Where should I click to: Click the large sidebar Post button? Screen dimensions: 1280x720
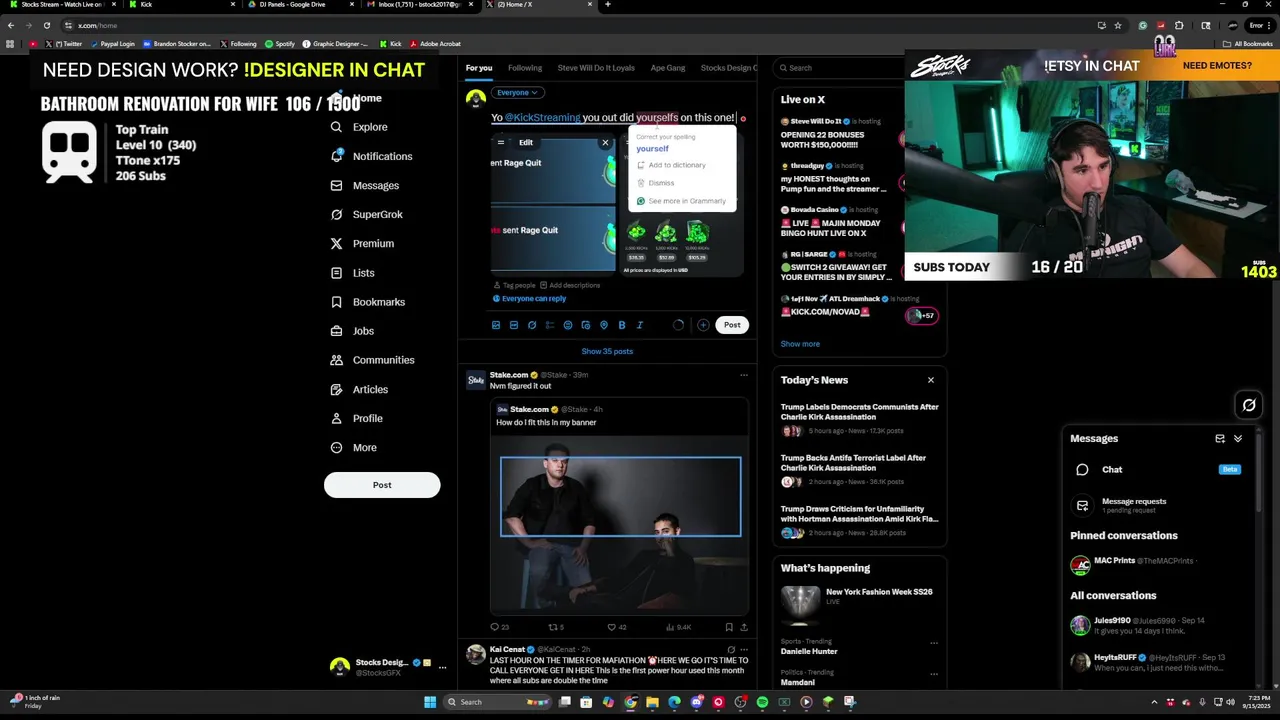(x=382, y=485)
